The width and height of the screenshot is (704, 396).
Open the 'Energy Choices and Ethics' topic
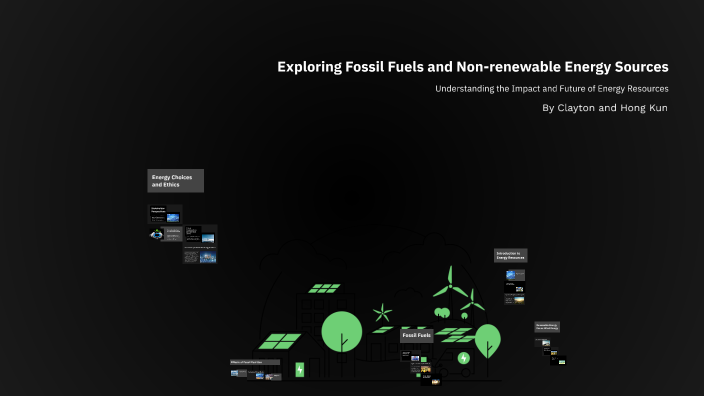[x=176, y=181]
